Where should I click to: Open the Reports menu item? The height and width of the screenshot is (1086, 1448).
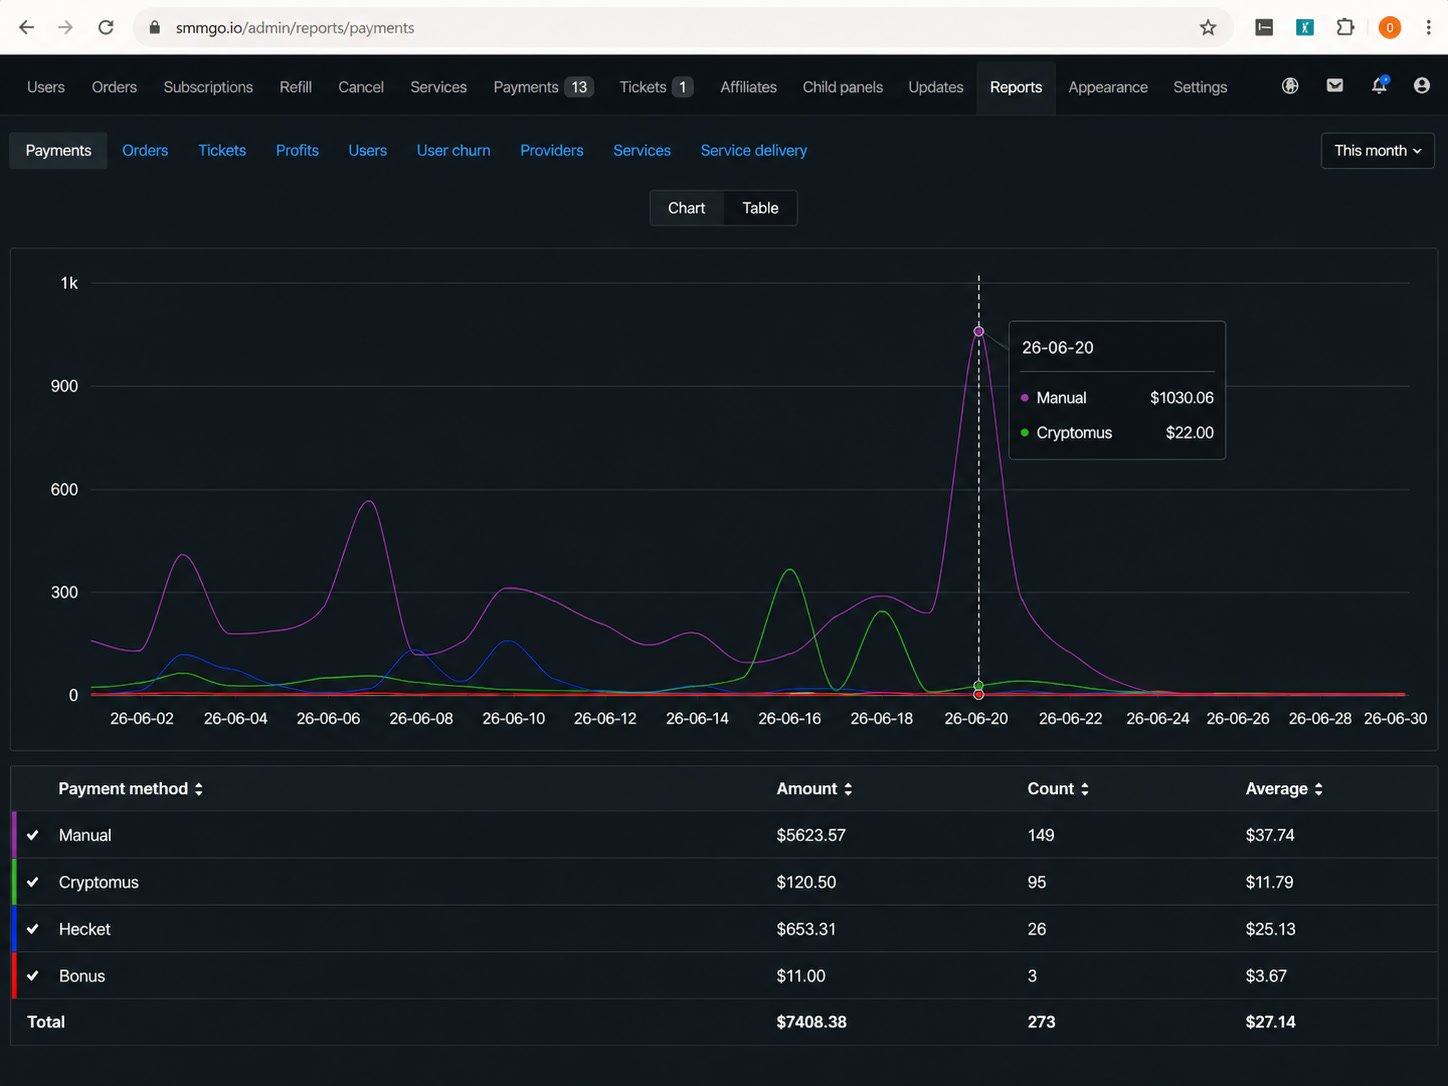coord(1016,87)
